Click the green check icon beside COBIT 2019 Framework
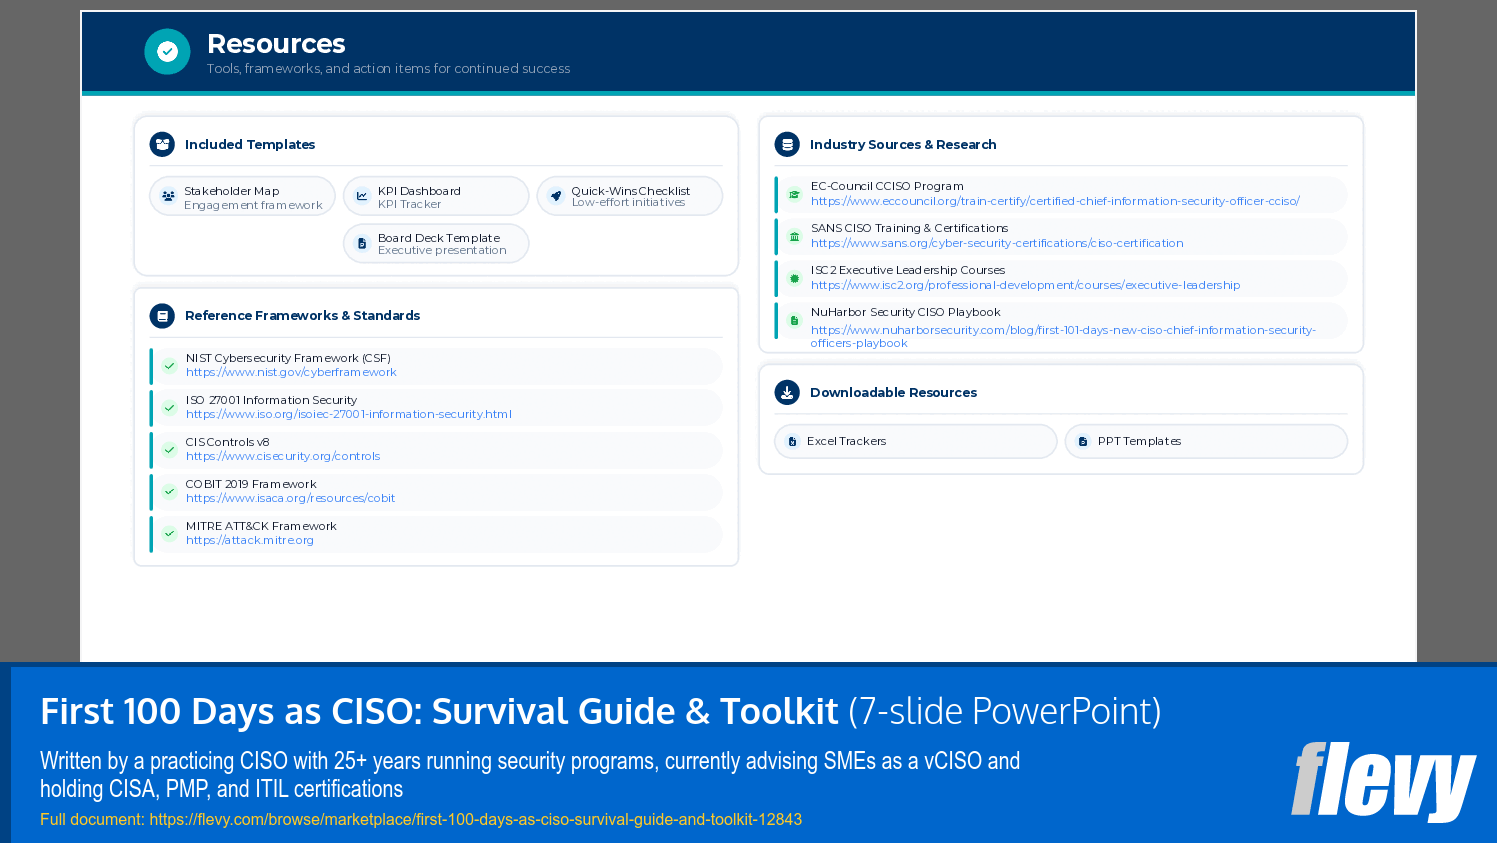The width and height of the screenshot is (1497, 843). coord(170,492)
